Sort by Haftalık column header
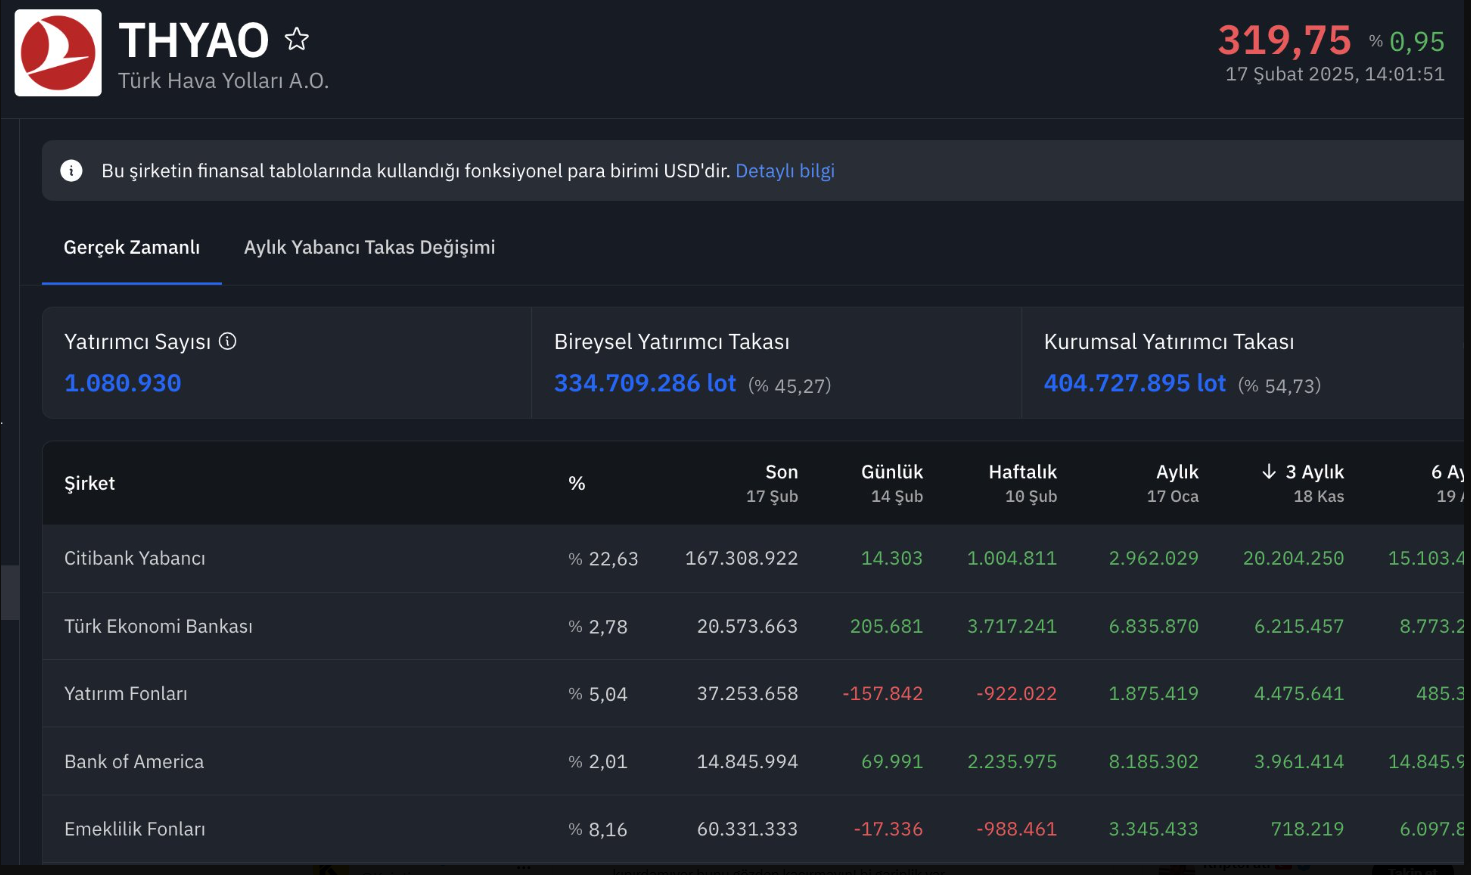The image size is (1471, 875). (x=1022, y=472)
